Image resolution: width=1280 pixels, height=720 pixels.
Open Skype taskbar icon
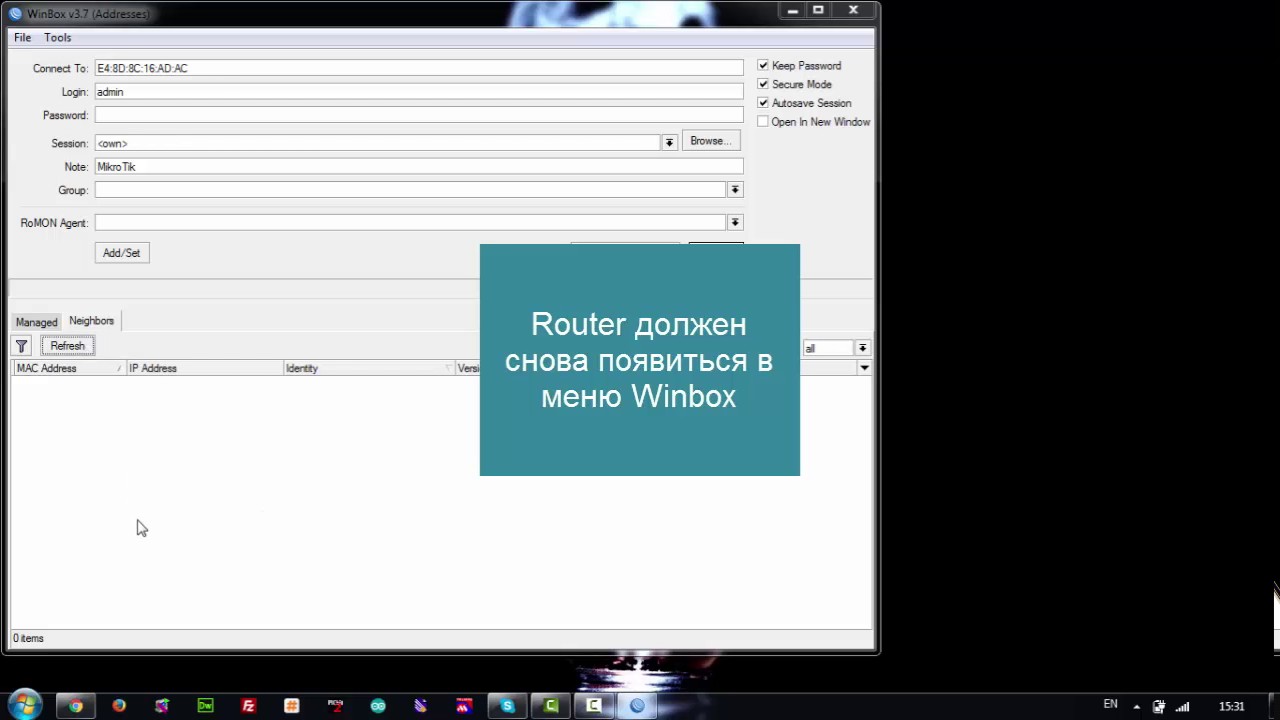point(507,705)
